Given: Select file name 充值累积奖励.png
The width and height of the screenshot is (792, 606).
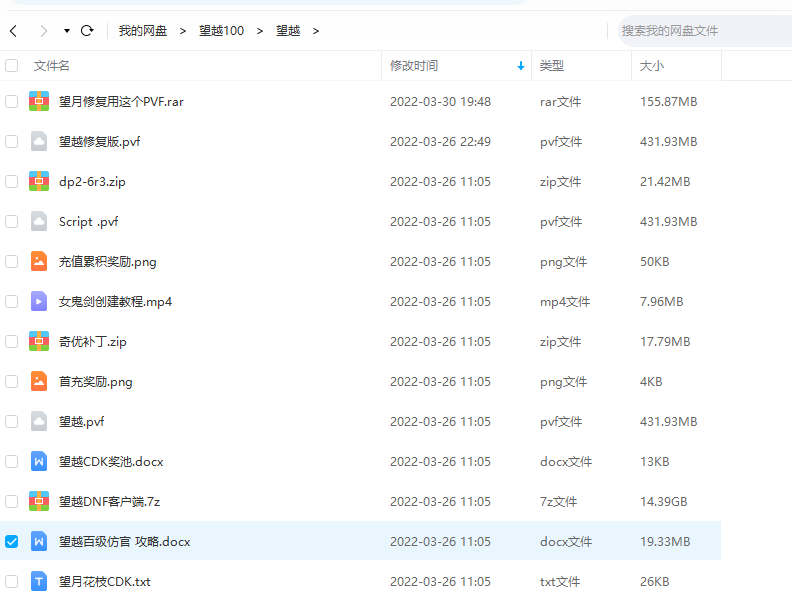Looking at the screenshot, I should click(x=108, y=262).
